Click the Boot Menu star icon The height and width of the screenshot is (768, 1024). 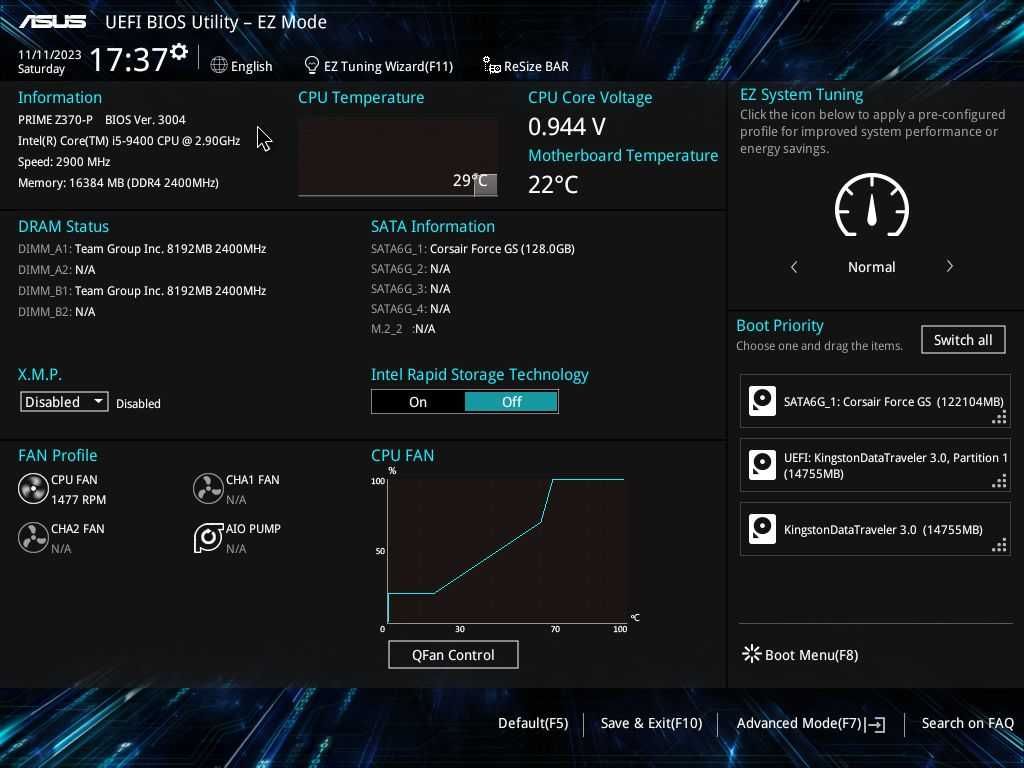pyautogui.click(x=751, y=654)
